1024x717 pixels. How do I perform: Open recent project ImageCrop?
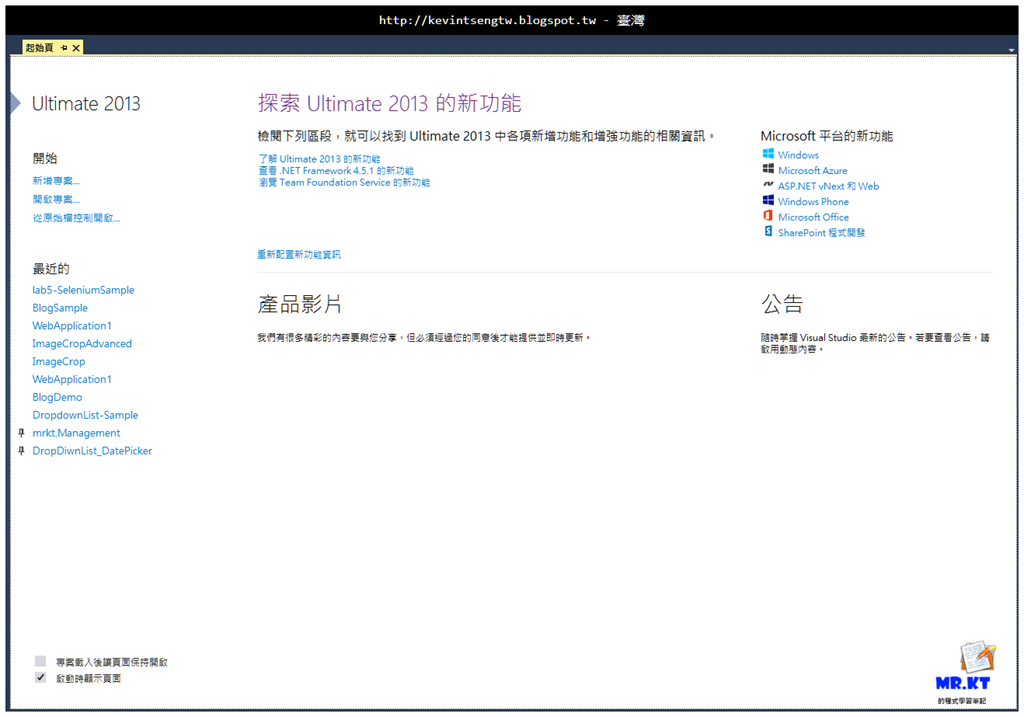(58, 361)
